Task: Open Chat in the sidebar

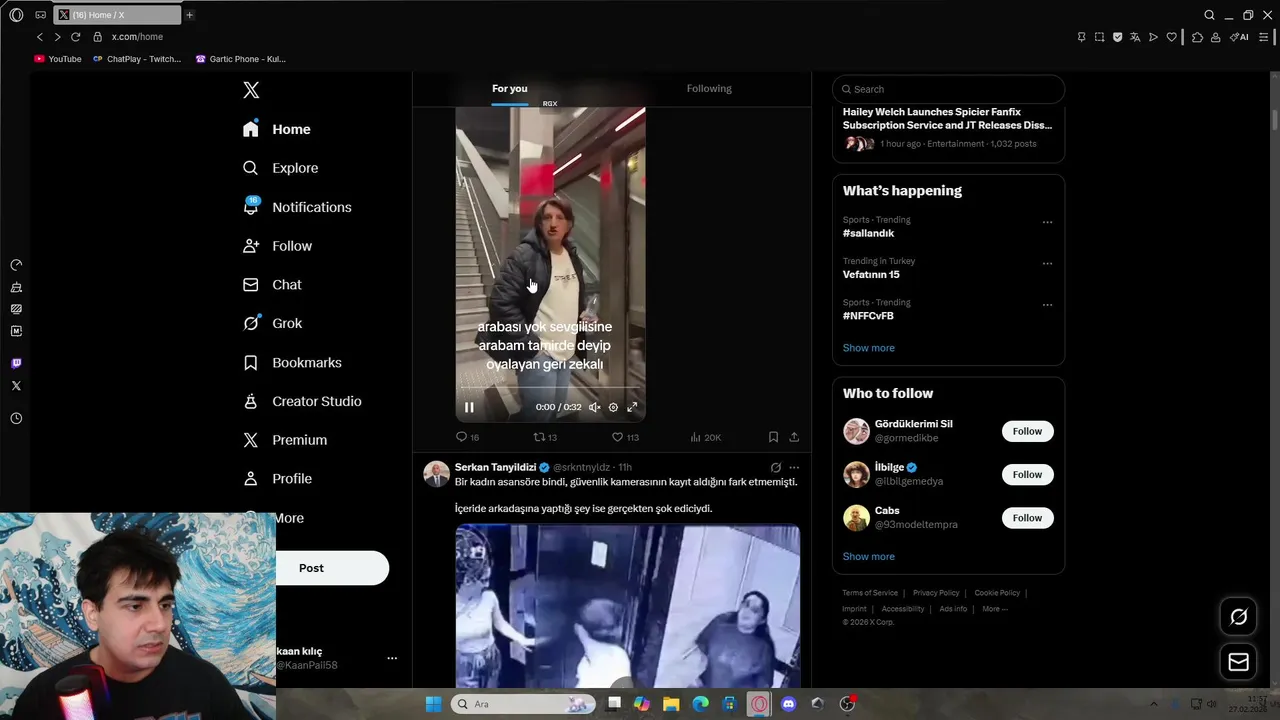Action: pyautogui.click(x=272, y=285)
